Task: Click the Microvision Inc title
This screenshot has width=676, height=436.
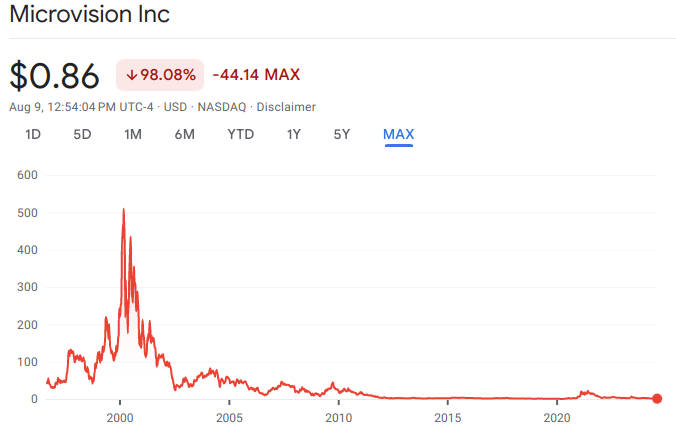Action: point(90,15)
